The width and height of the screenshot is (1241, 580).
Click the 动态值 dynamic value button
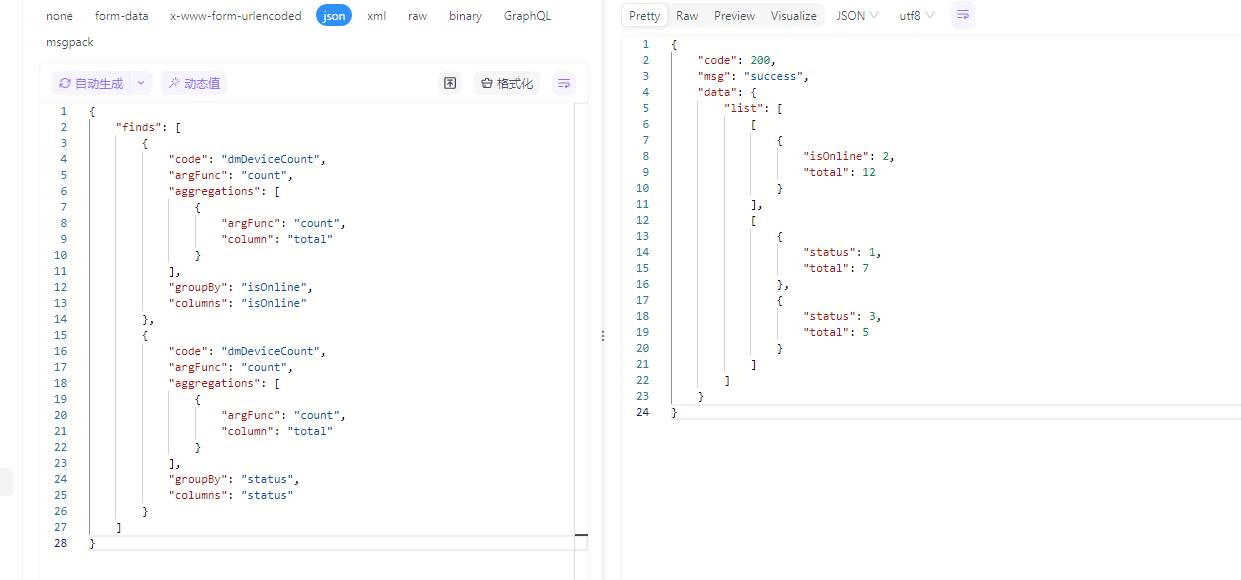(x=194, y=84)
